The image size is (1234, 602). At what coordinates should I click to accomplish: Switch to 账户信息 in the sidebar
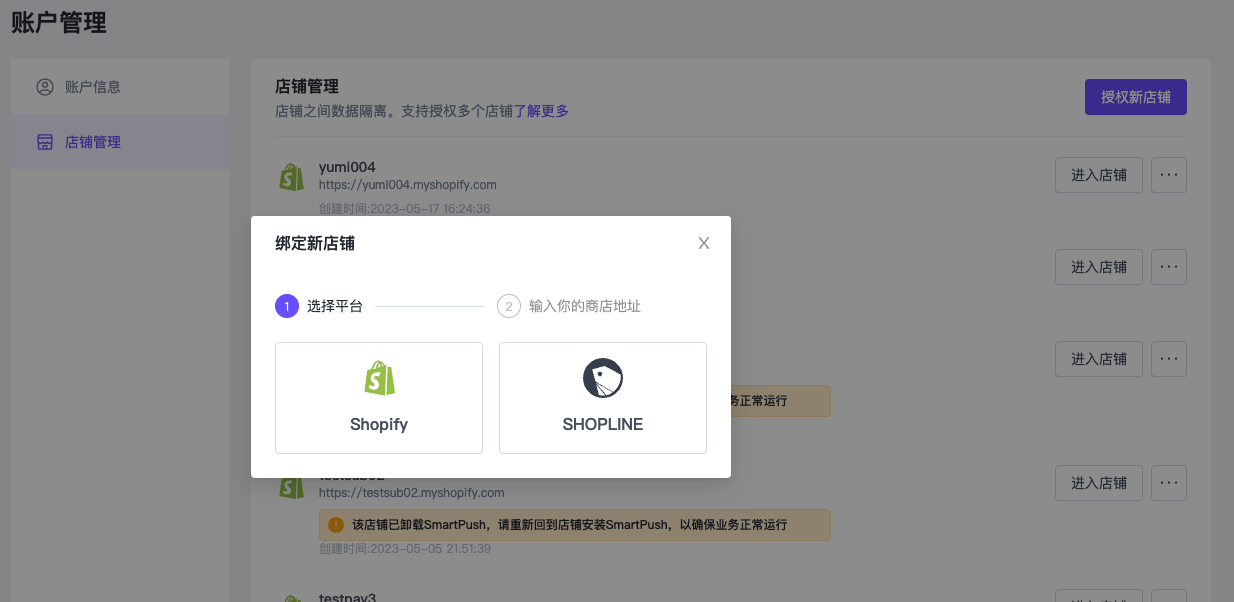92,87
